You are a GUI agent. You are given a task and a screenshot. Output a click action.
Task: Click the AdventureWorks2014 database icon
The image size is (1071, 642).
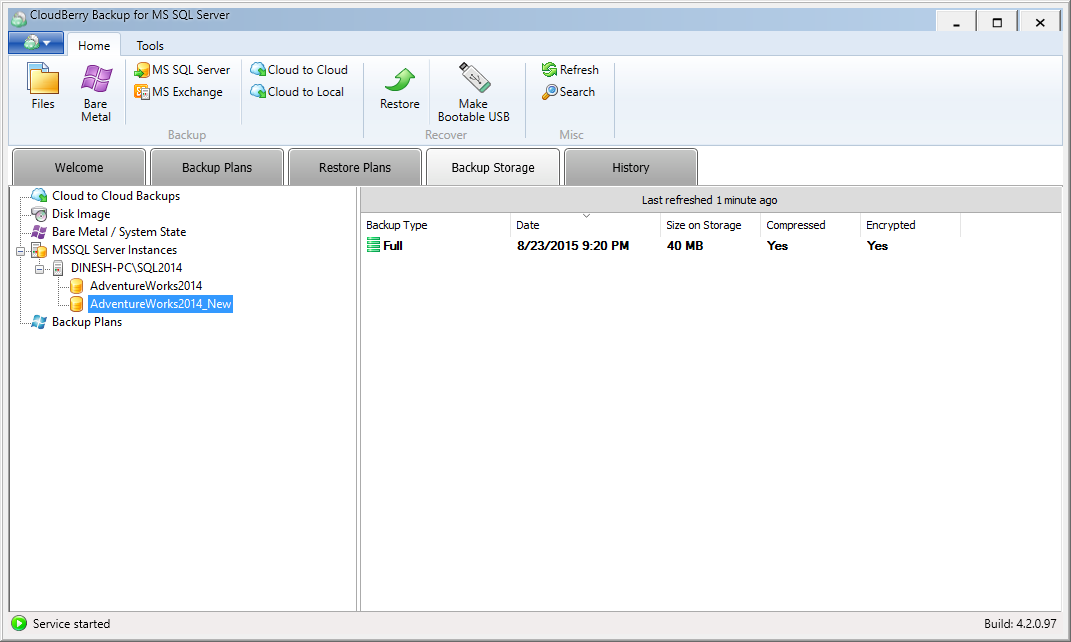[x=76, y=285]
